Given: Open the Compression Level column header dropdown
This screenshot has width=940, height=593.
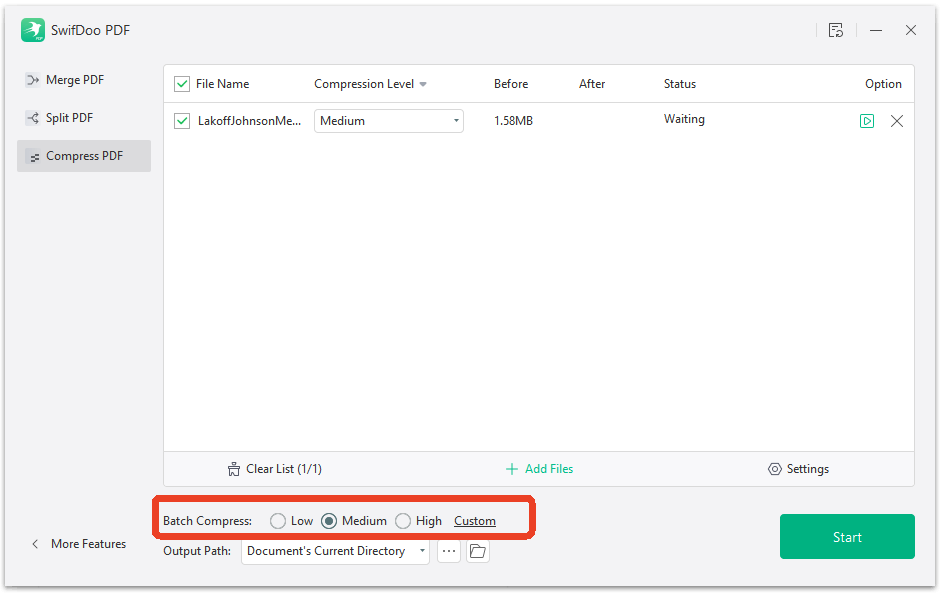Looking at the screenshot, I should coord(423,85).
